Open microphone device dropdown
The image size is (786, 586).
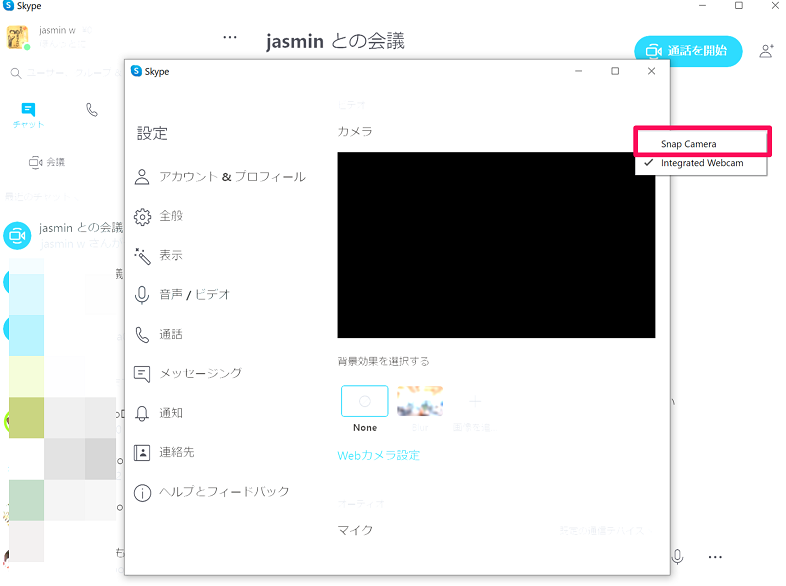tap(606, 530)
